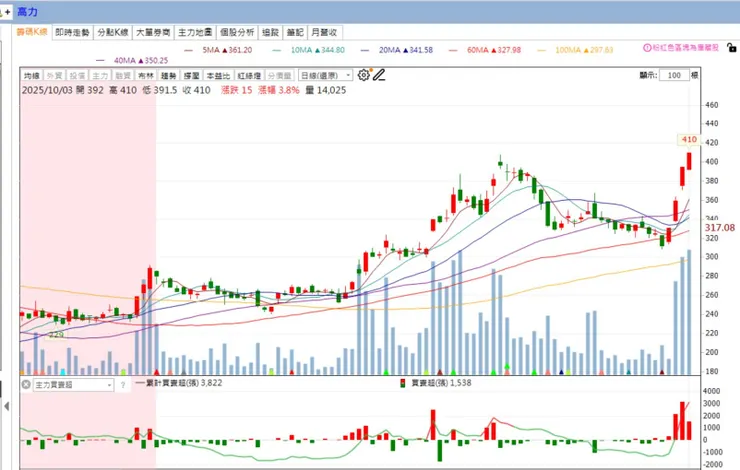Toggle 外資 overlay button
This screenshot has height=470, width=740.
(54, 76)
